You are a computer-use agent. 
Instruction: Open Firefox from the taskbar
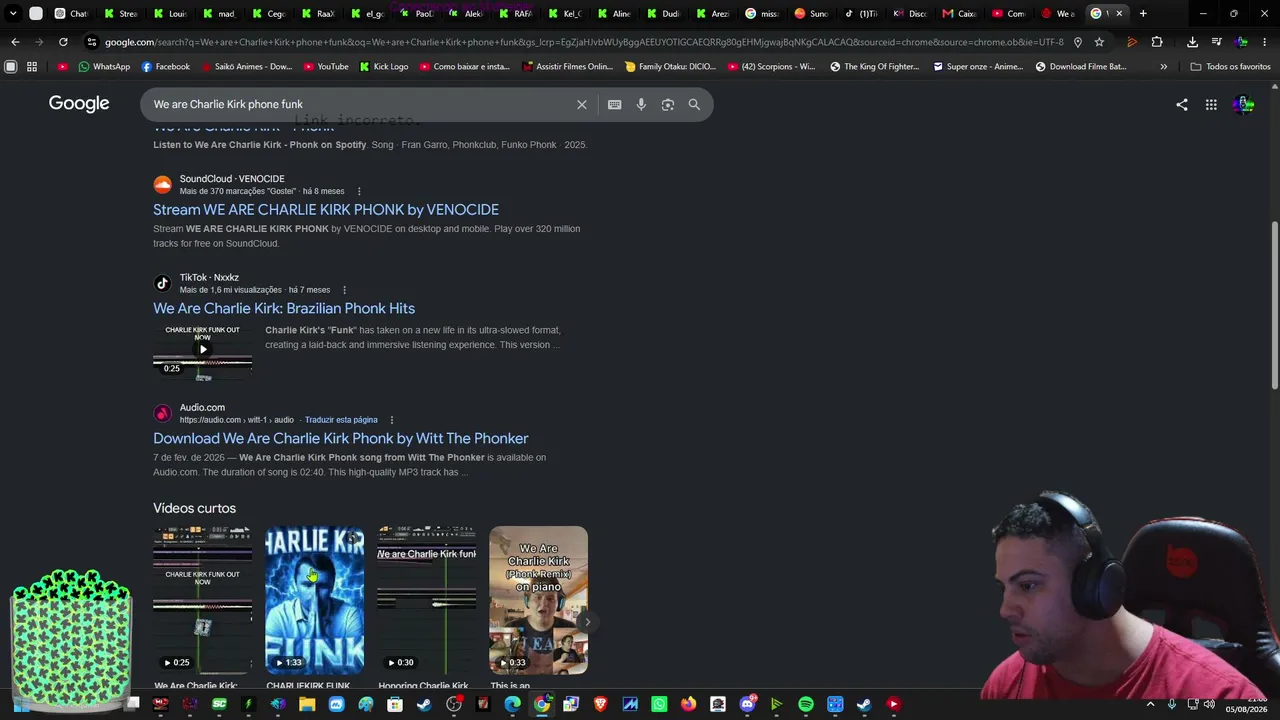pyautogui.click(x=688, y=704)
